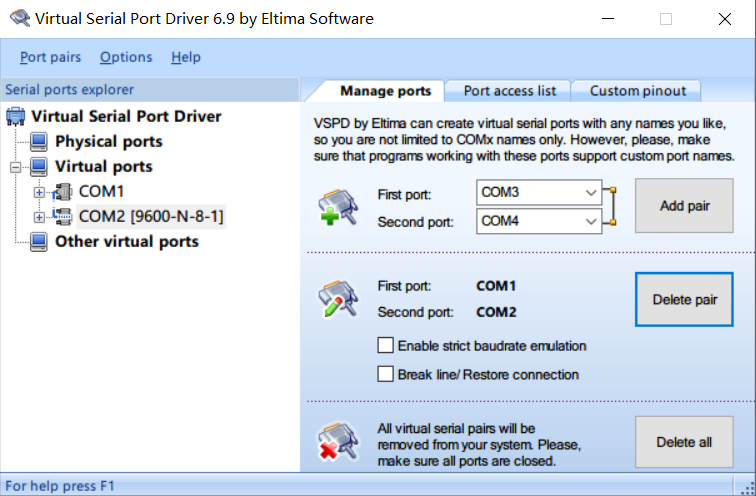This screenshot has width=756, height=496.
Task: Expand the COM2 tree node
Action: click(x=39, y=217)
